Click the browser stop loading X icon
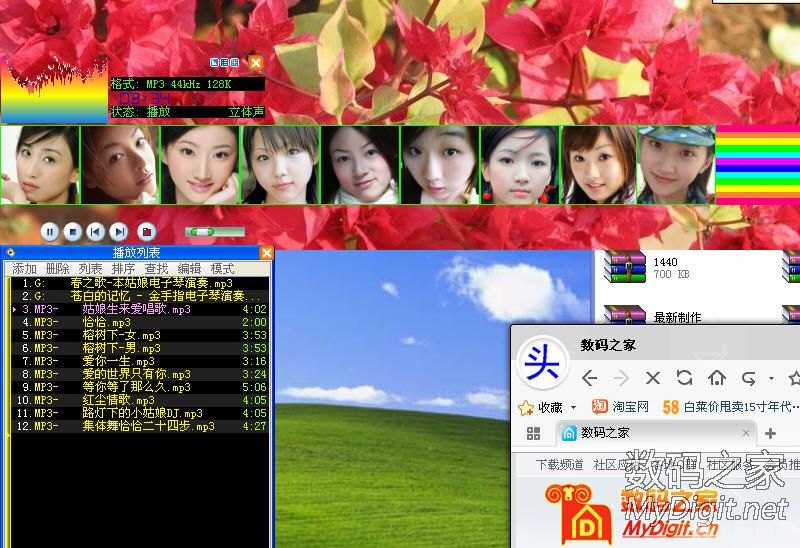800x548 pixels. click(653, 378)
